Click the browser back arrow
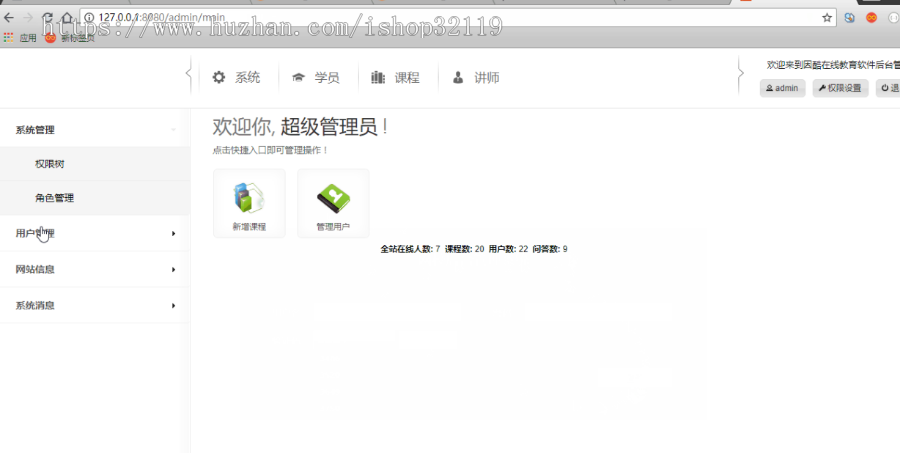This screenshot has width=900, height=453. click(9, 18)
